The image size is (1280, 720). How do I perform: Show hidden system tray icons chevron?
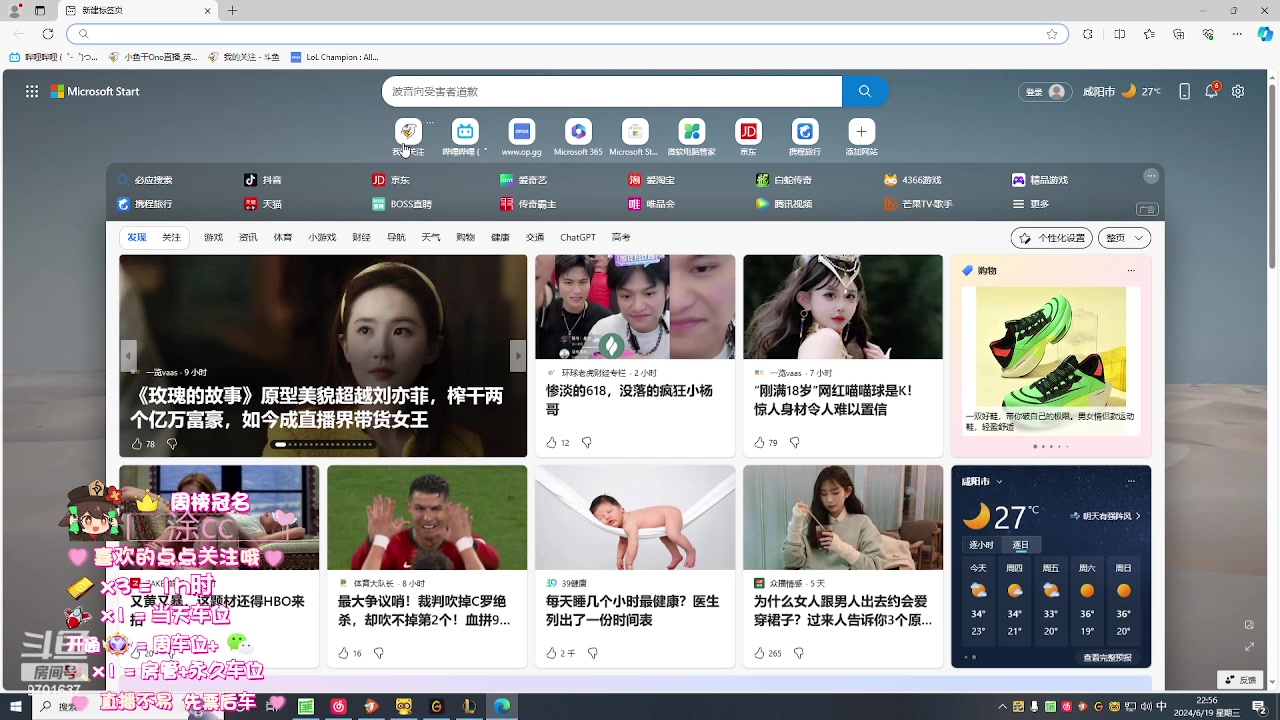click(1003, 707)
